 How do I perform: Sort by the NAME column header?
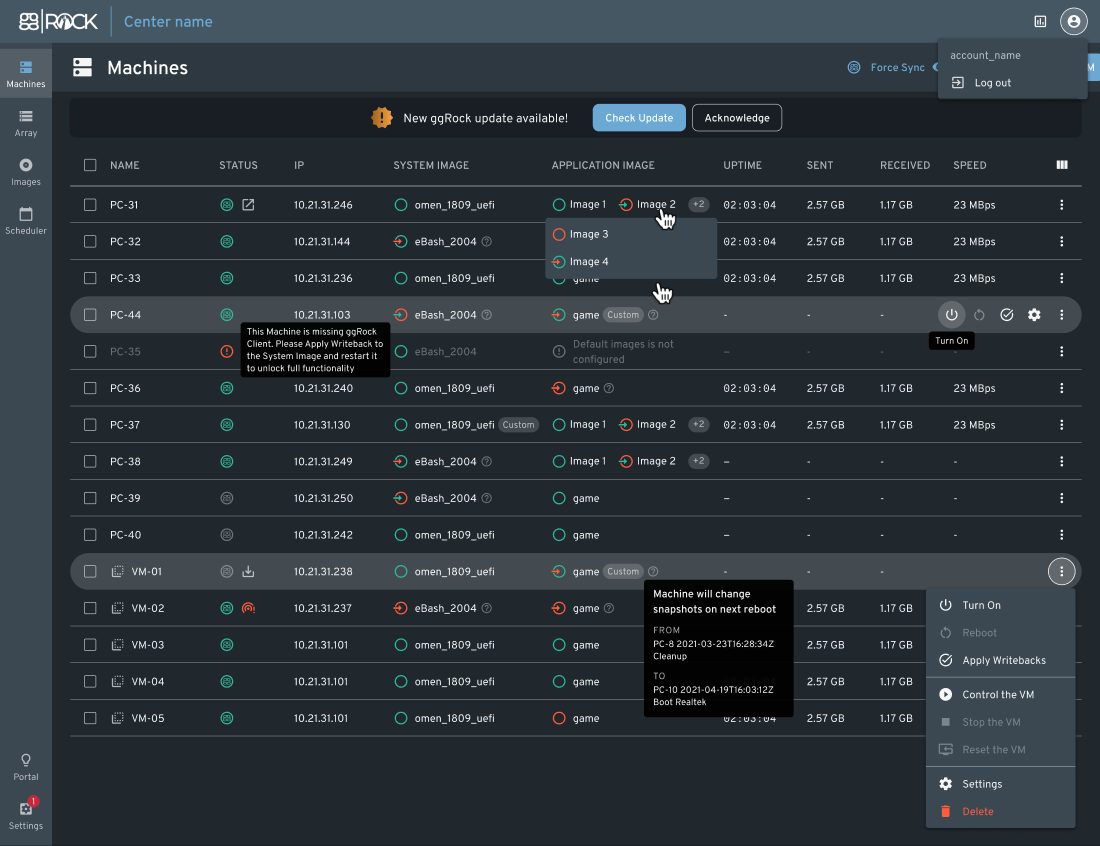point(124,166)
